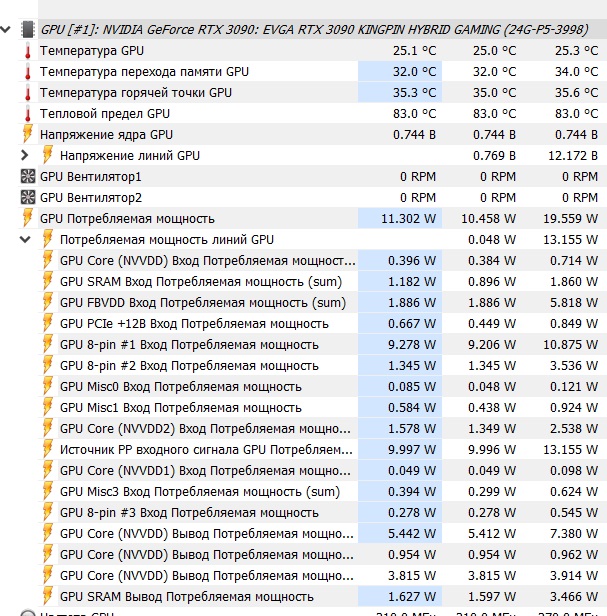Click lightning icon for GPU PCIe +12В row

click(48, 323)
